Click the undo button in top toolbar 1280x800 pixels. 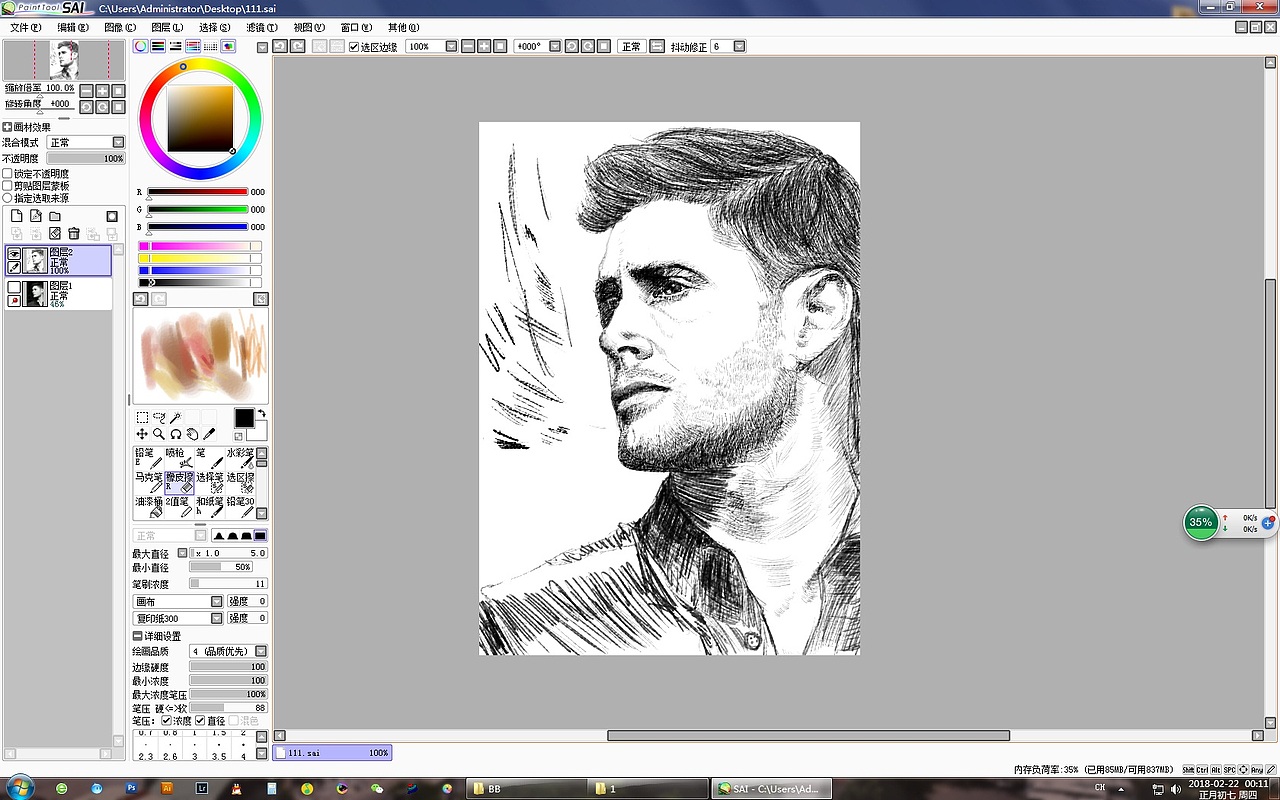coord(280,46)
